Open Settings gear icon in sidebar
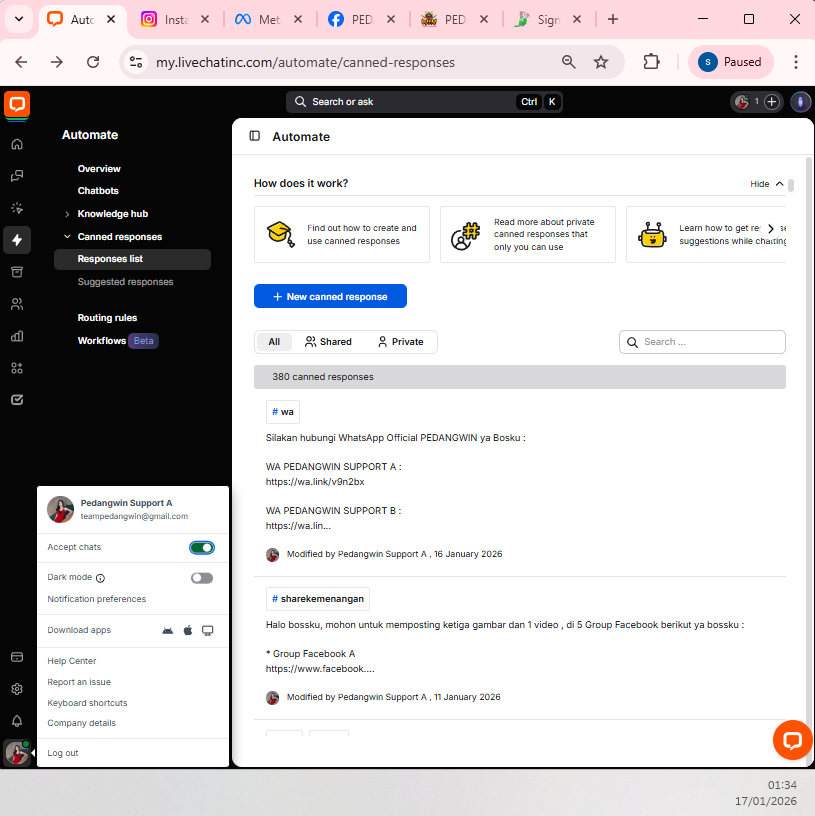Image resolution: width=815 pixels, height=816 pixels. pos(17,689)
